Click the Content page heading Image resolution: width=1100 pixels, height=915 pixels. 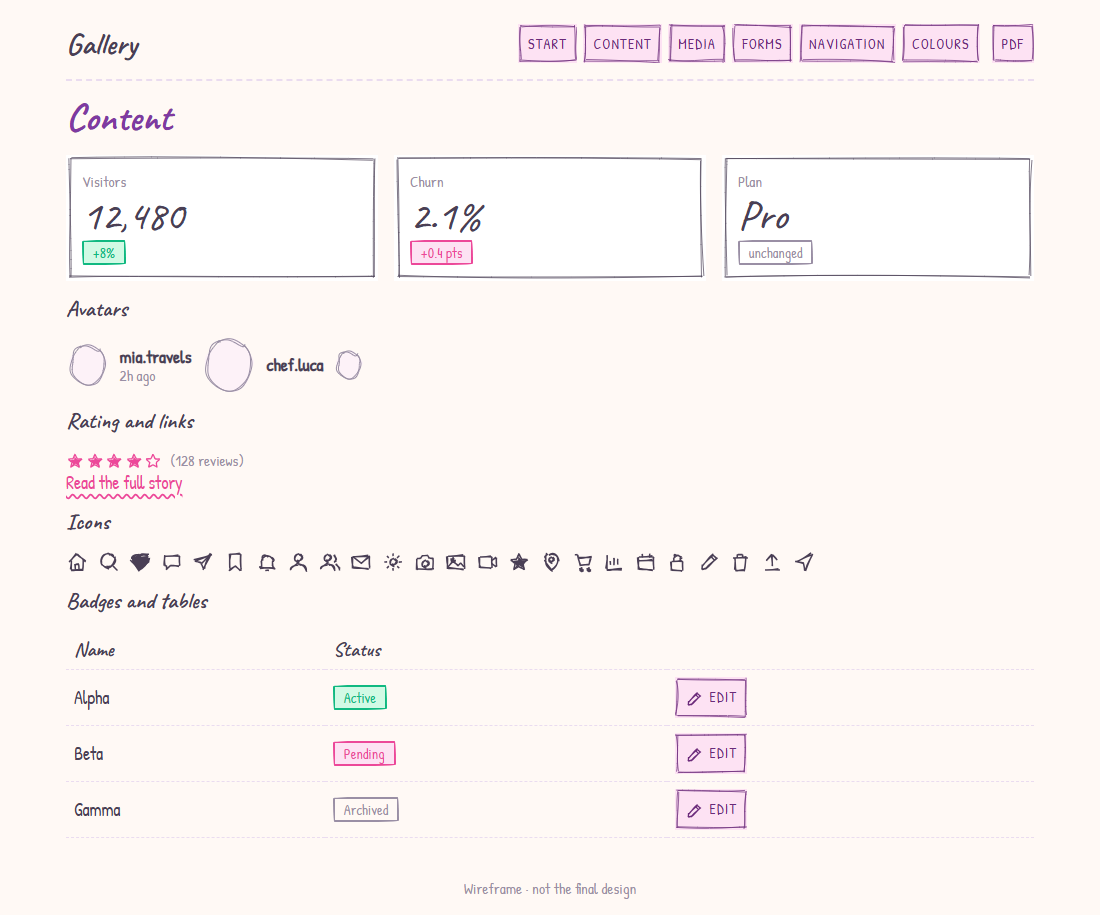pos(121,119)
